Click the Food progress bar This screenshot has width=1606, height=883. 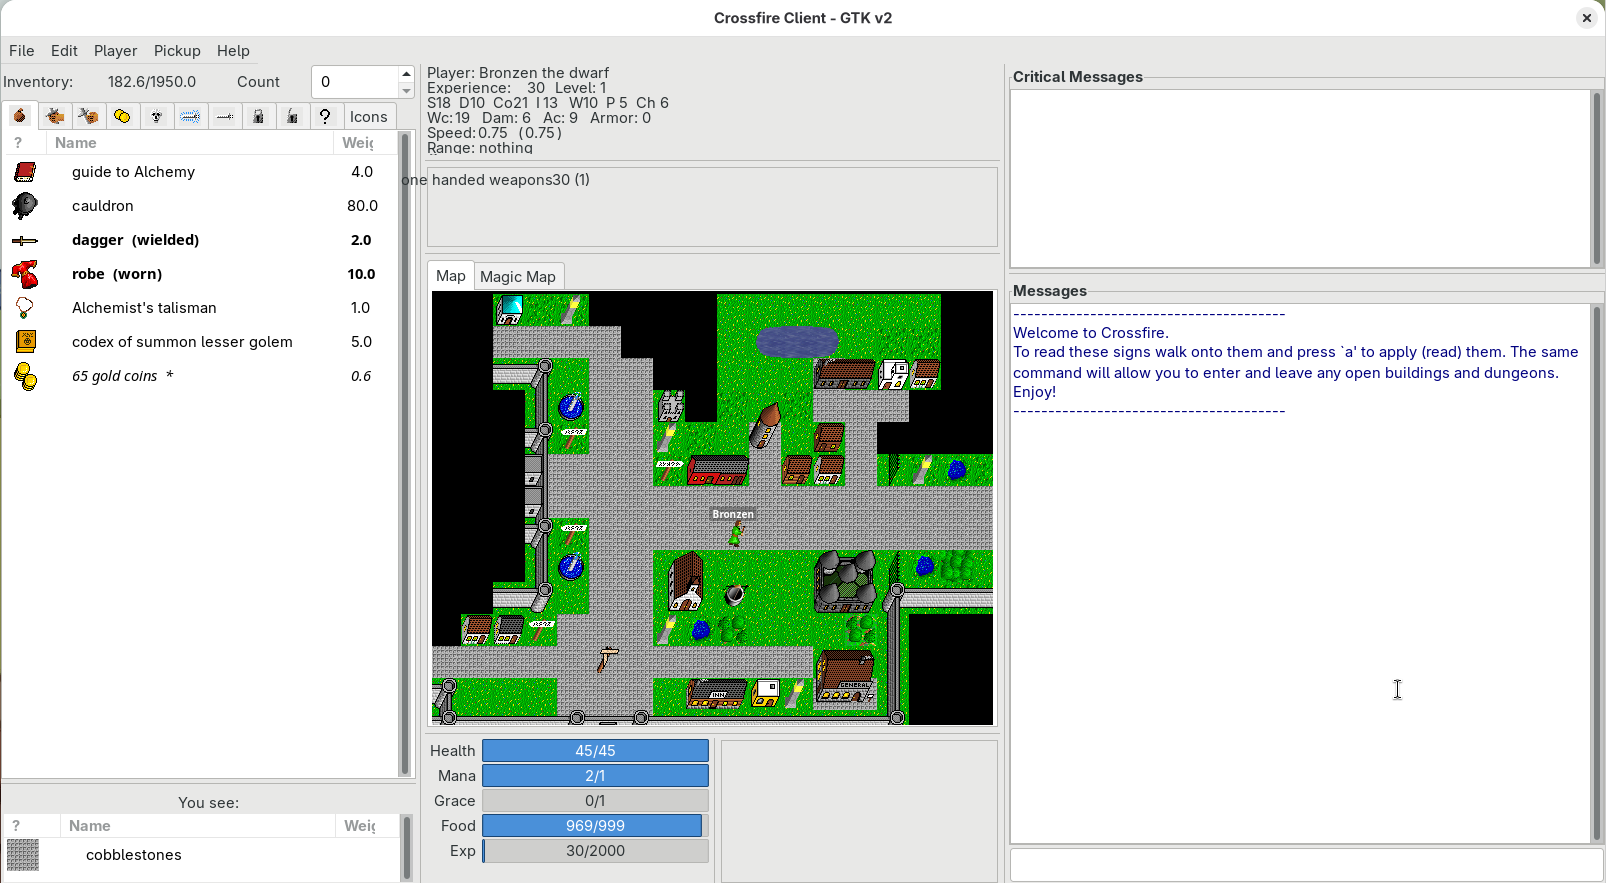pos(595,826)
